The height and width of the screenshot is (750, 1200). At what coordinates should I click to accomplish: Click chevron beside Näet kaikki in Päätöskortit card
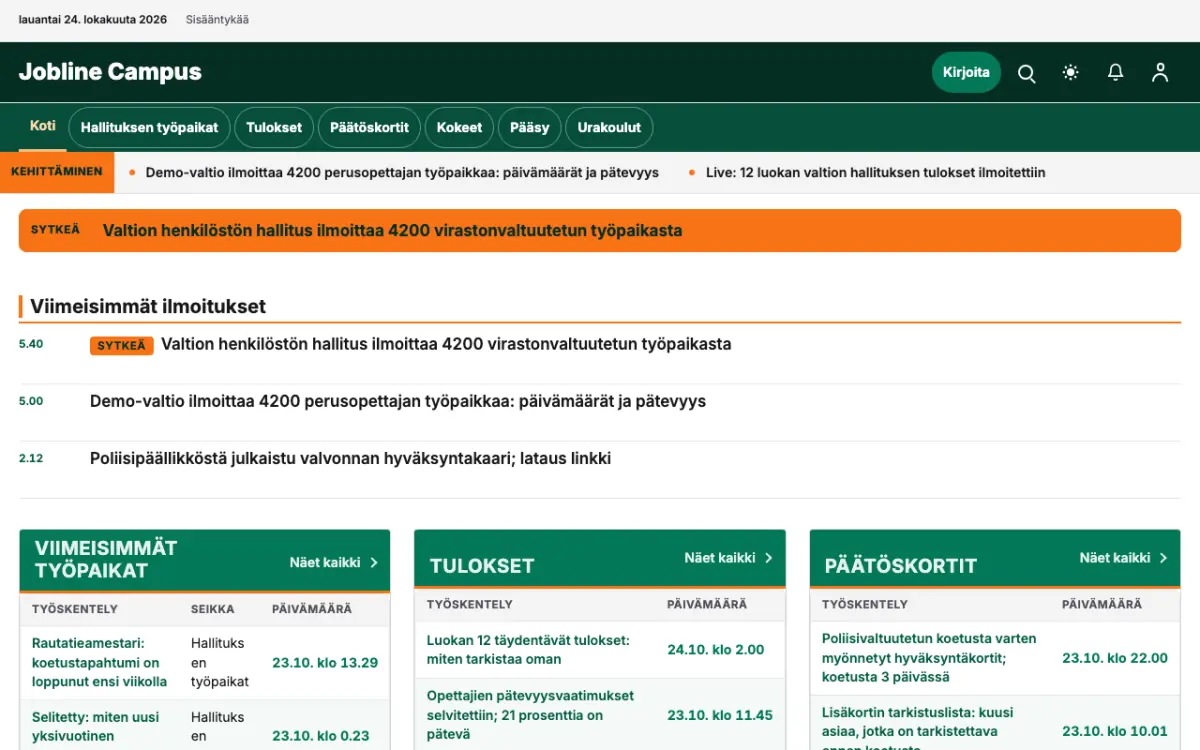[x=1163, y=558]
